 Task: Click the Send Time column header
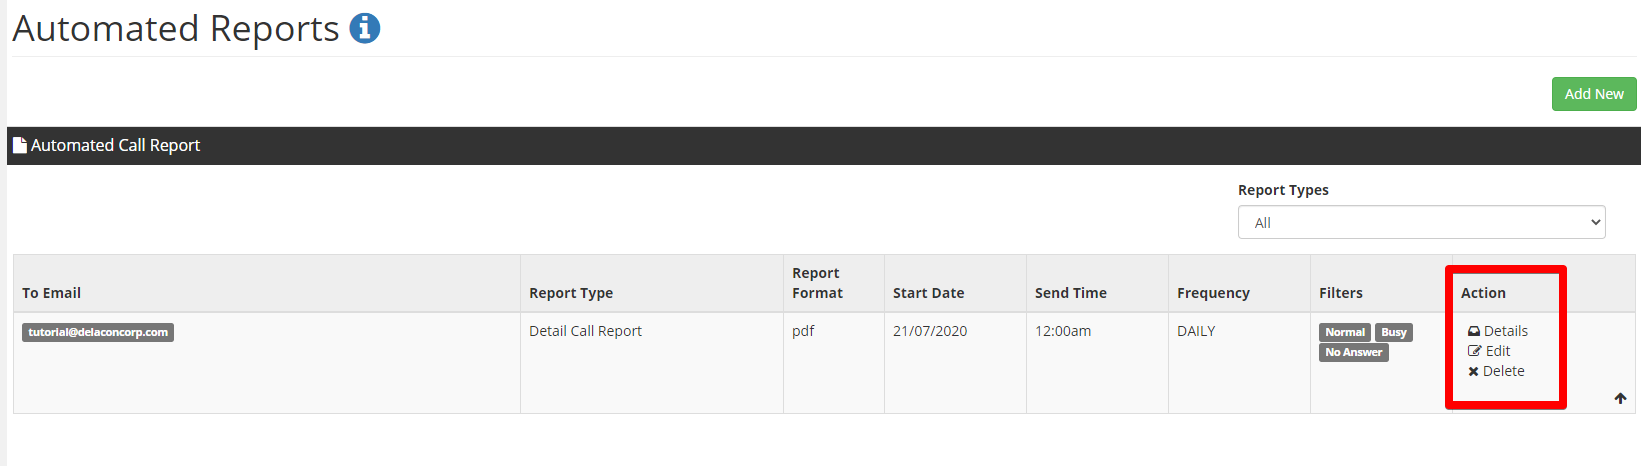pyautogui.click(x=1071, y=293)
